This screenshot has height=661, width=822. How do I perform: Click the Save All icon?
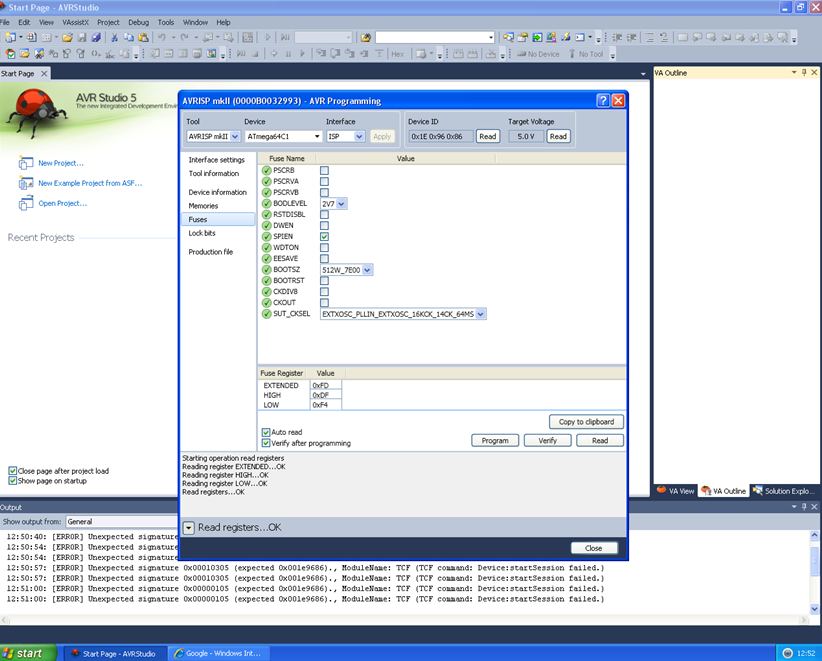coord(96,37)
